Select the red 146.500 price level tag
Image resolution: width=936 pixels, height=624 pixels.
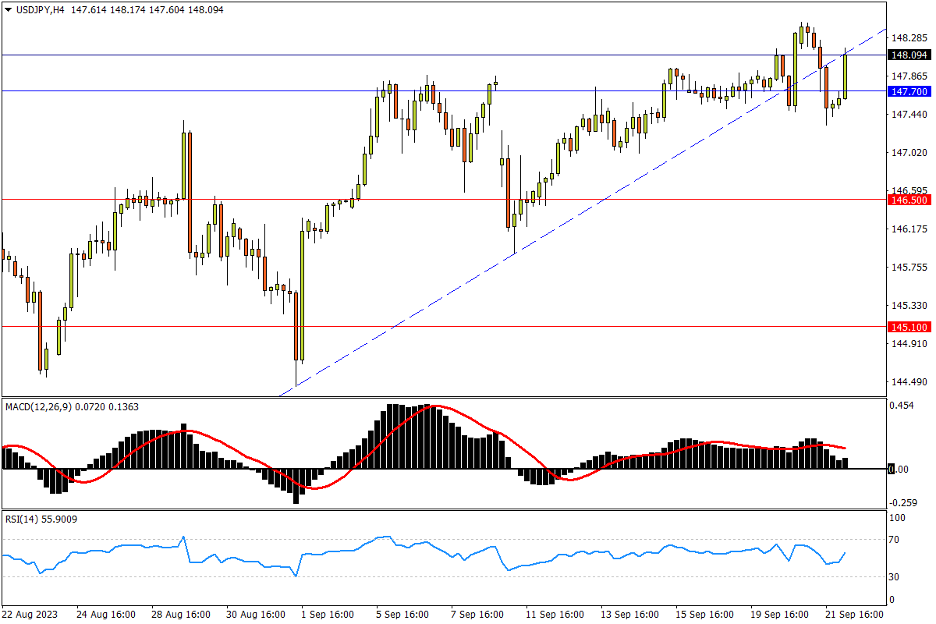tap(910, 200)
